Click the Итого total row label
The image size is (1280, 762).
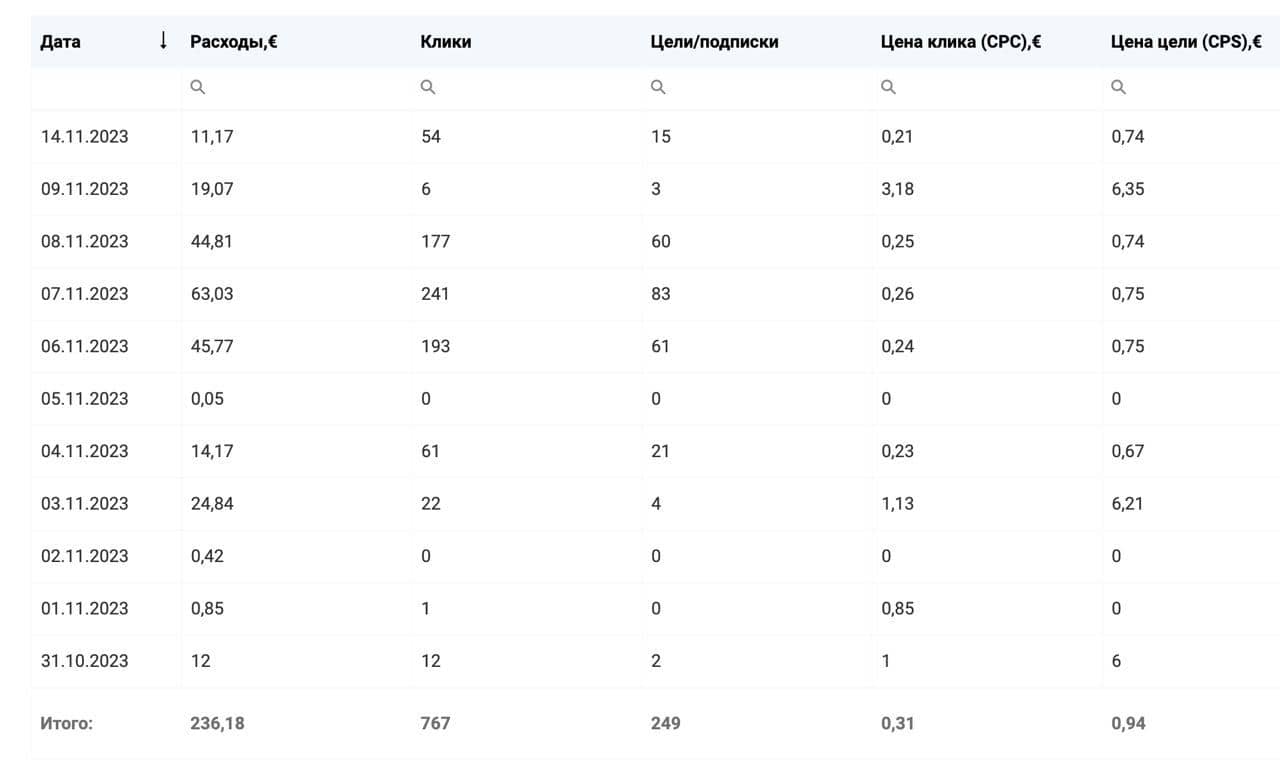coord(66,723)
